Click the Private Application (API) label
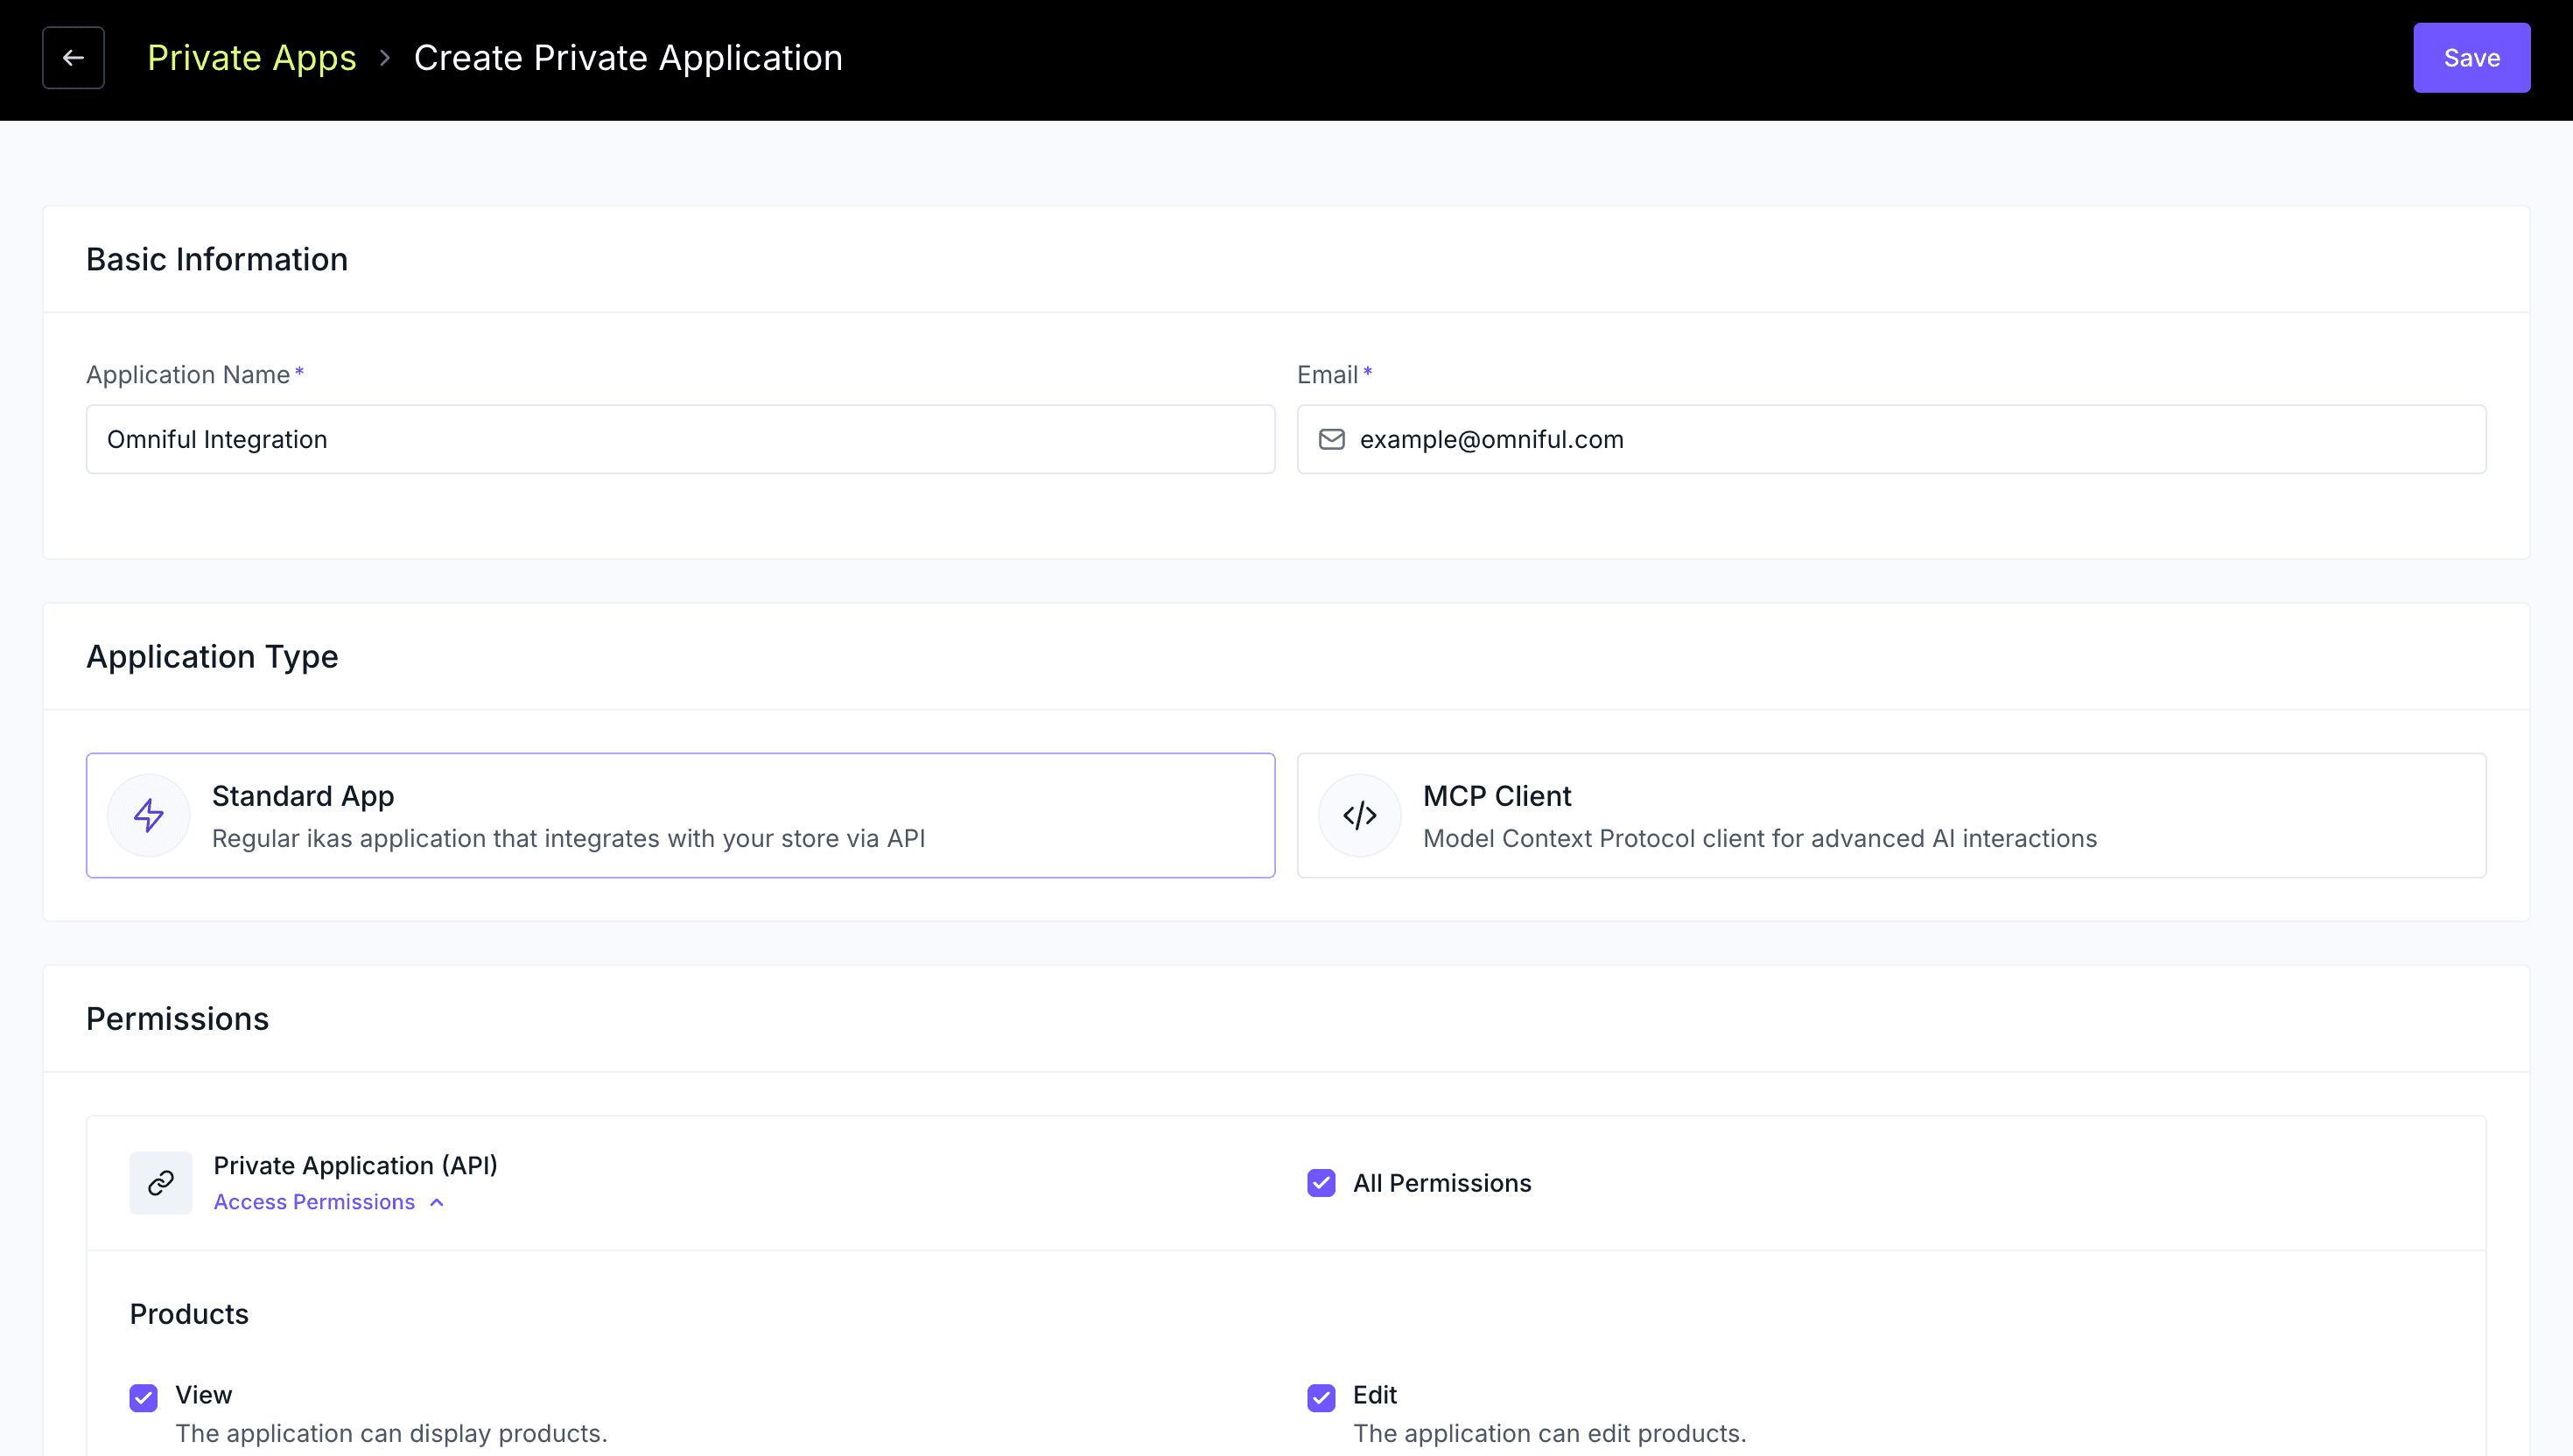2573x1456 pixels. coord(355,1165)
